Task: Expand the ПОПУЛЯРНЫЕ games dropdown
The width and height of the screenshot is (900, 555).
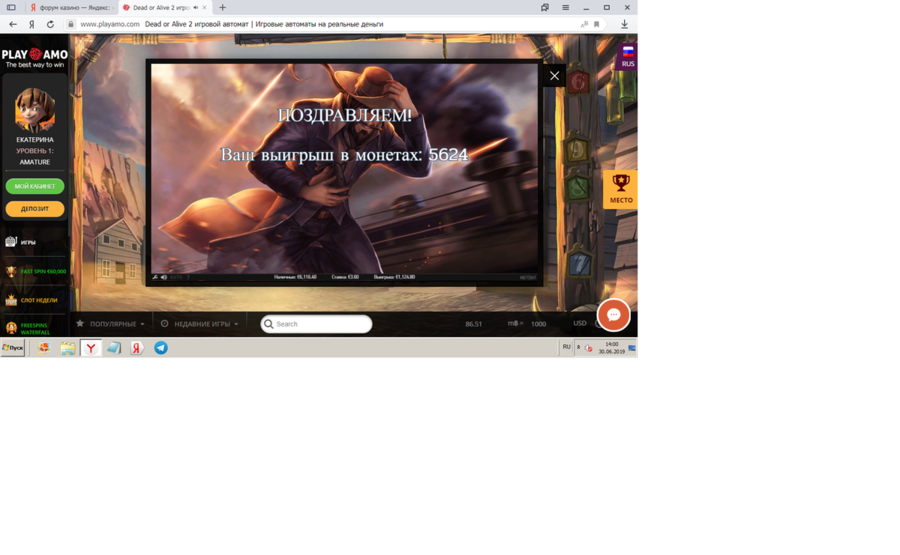Action: (x=111, y=324)
